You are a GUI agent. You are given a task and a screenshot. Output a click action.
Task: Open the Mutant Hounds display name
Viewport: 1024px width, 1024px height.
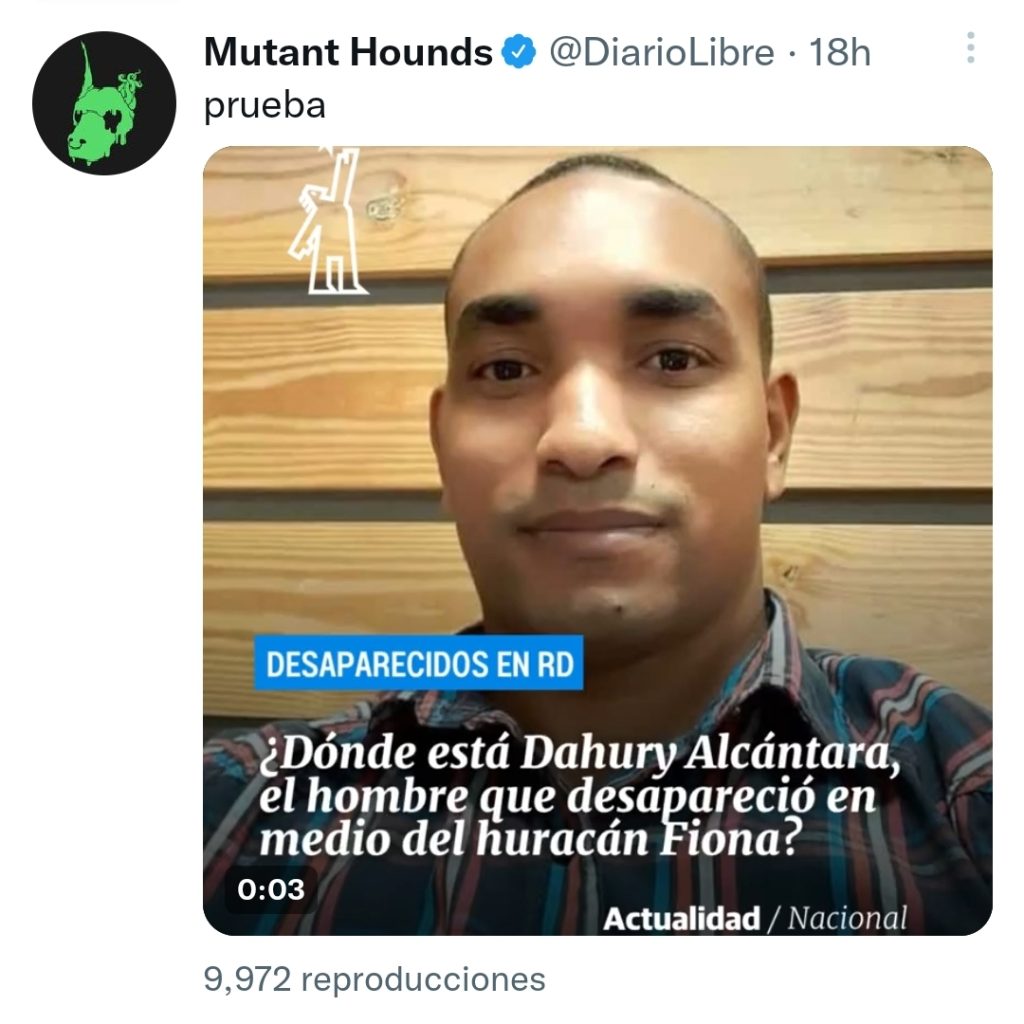[x=348, y=52]
